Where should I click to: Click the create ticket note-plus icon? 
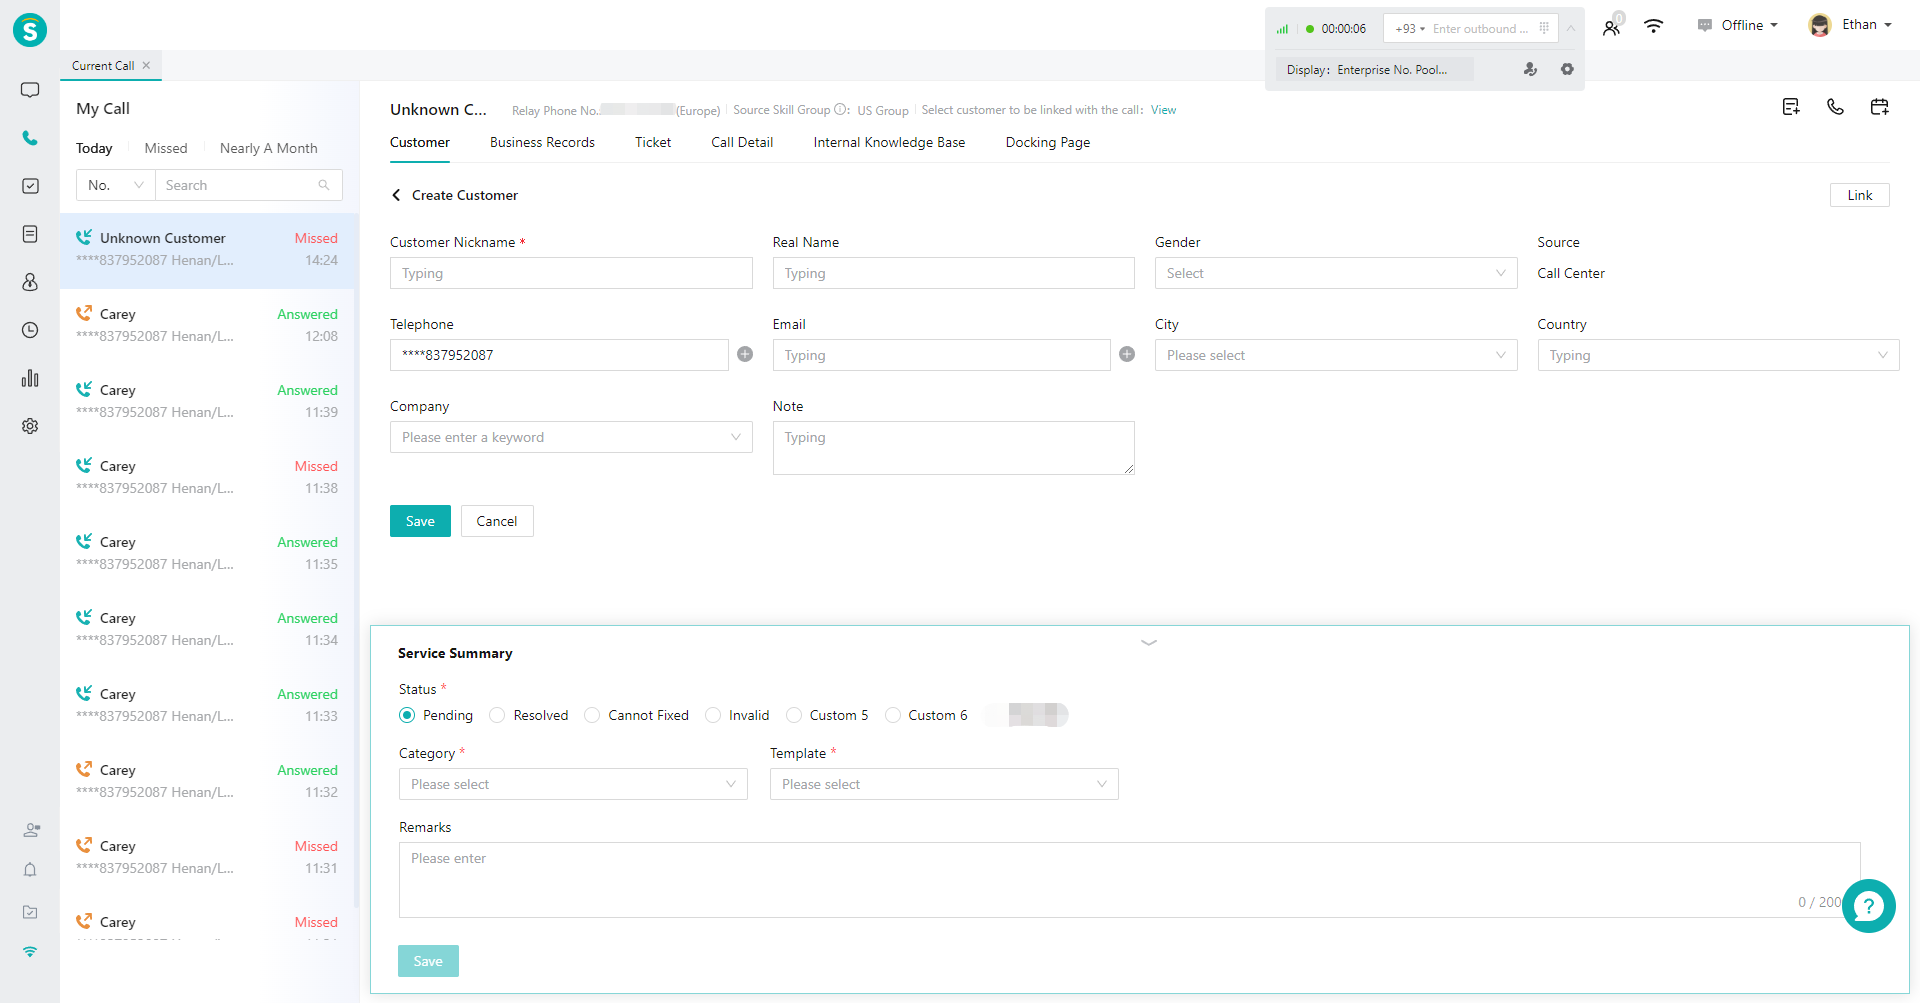1791,107
